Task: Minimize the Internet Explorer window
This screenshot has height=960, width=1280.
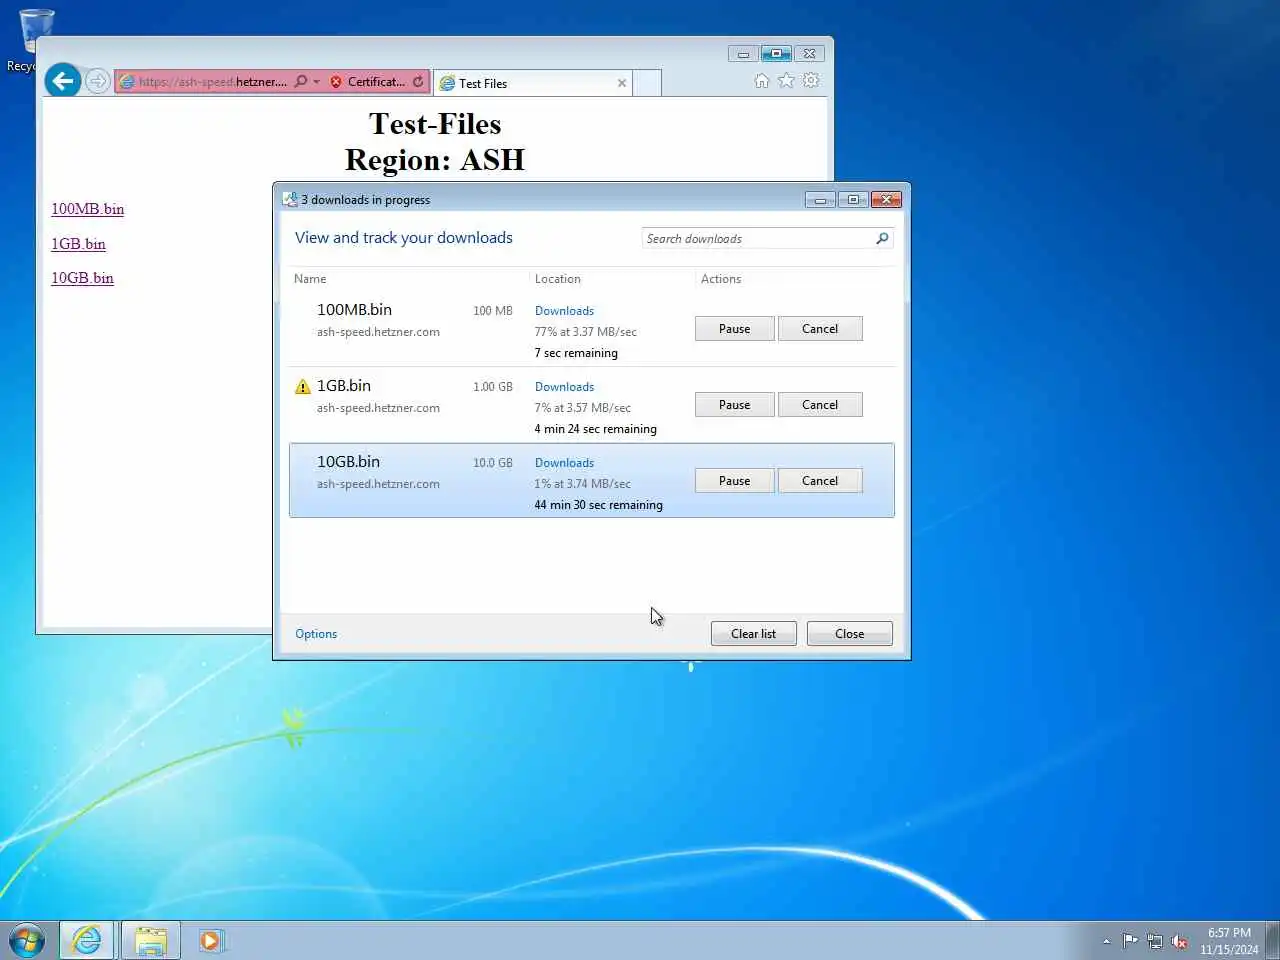Action: [743, 54]
